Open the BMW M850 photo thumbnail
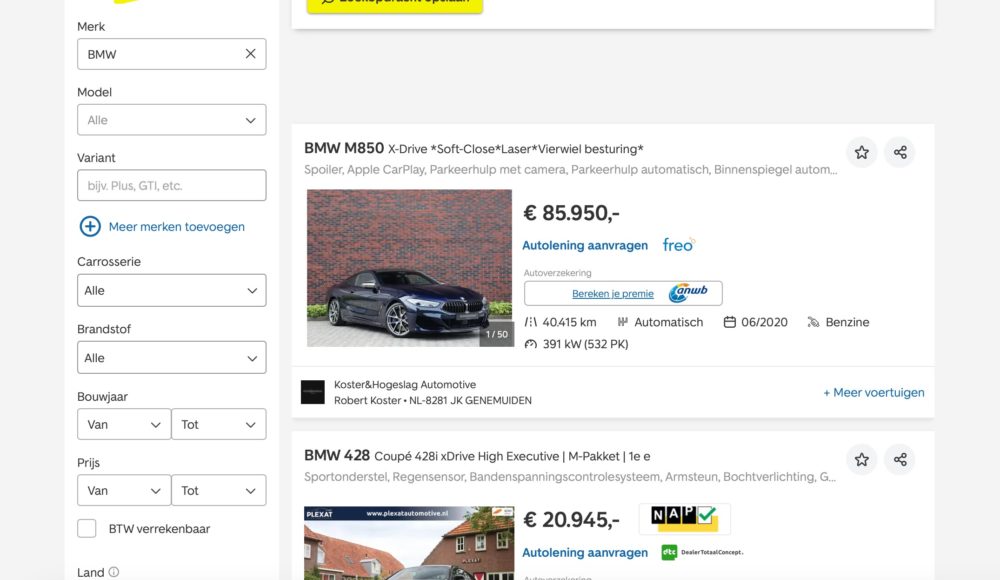The image size is (1000, 580). pos(409,267)
